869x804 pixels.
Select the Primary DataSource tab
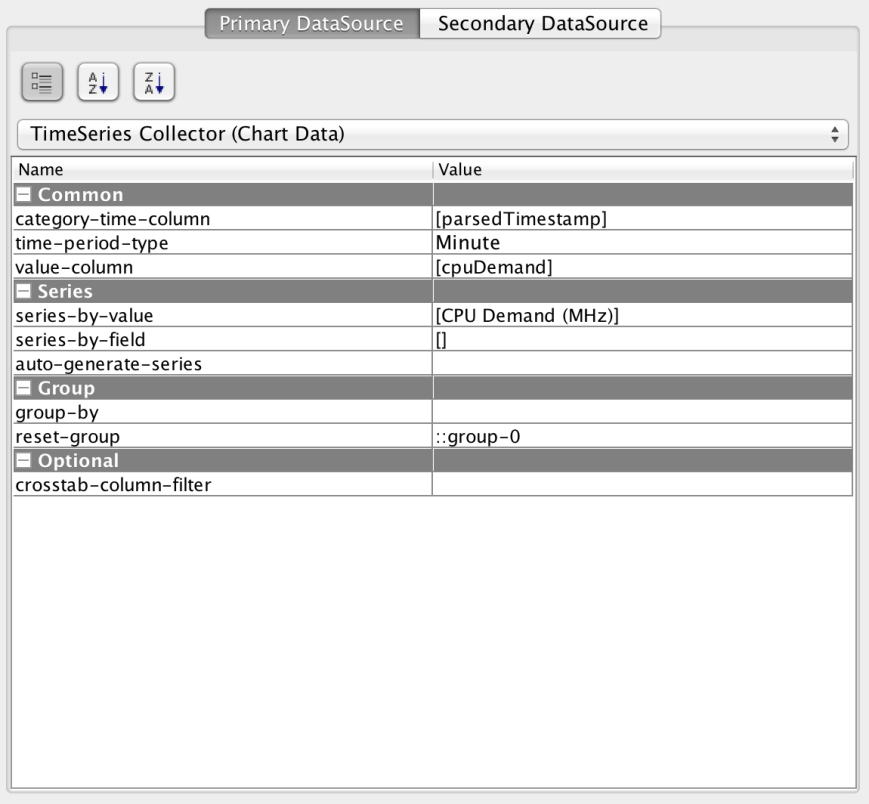point(311,23)
